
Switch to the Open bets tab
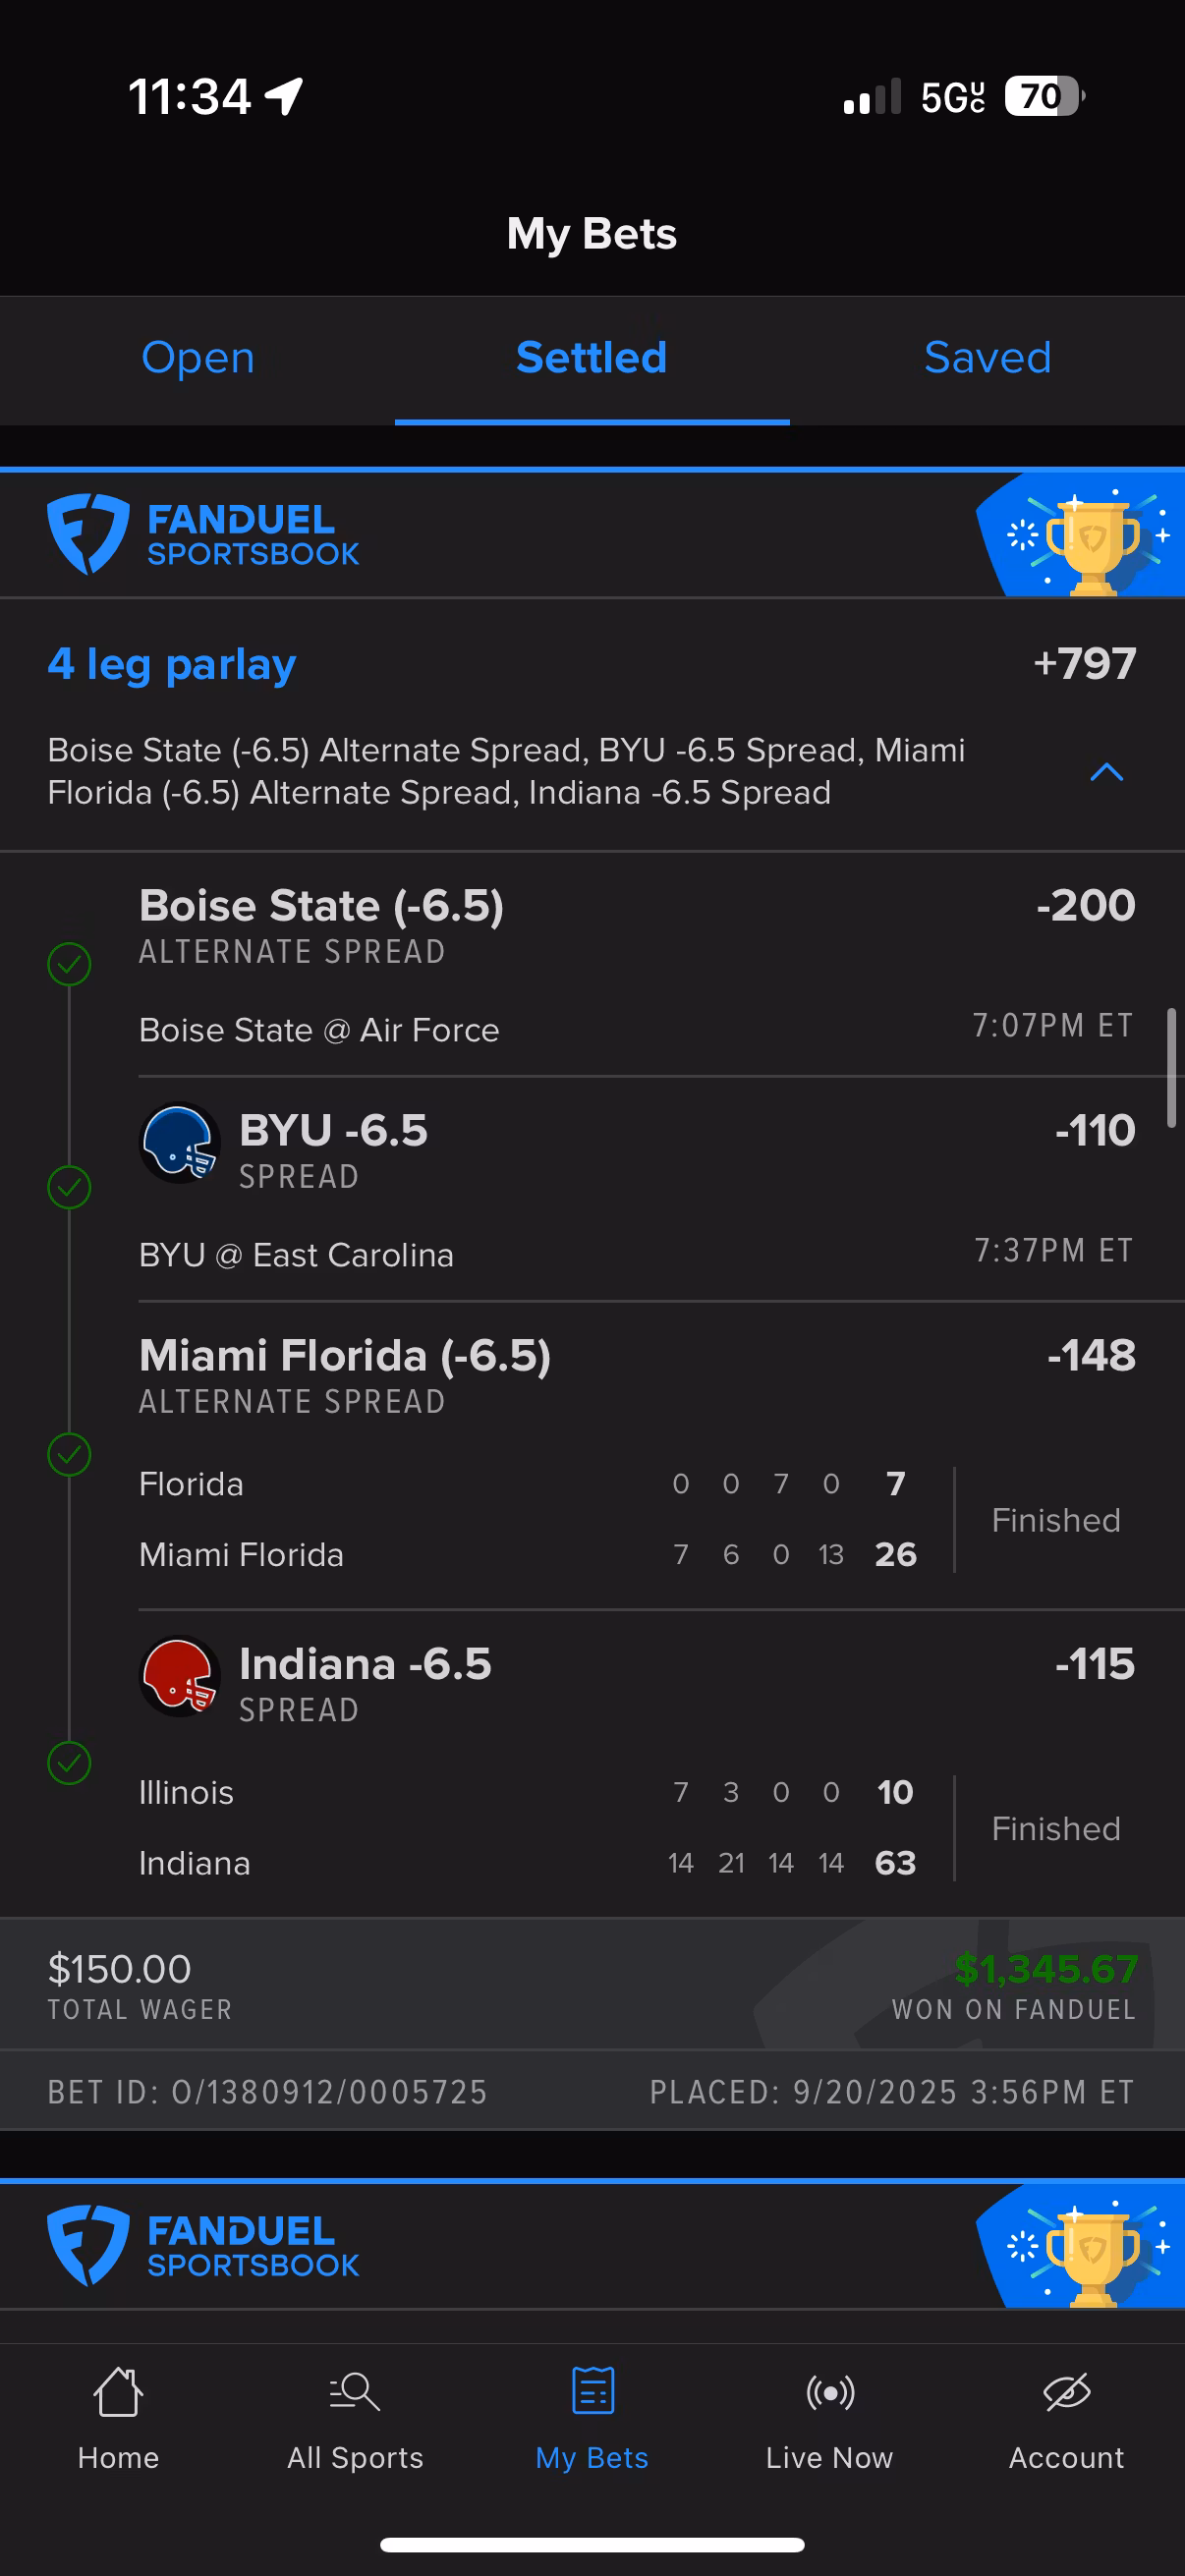198,358
